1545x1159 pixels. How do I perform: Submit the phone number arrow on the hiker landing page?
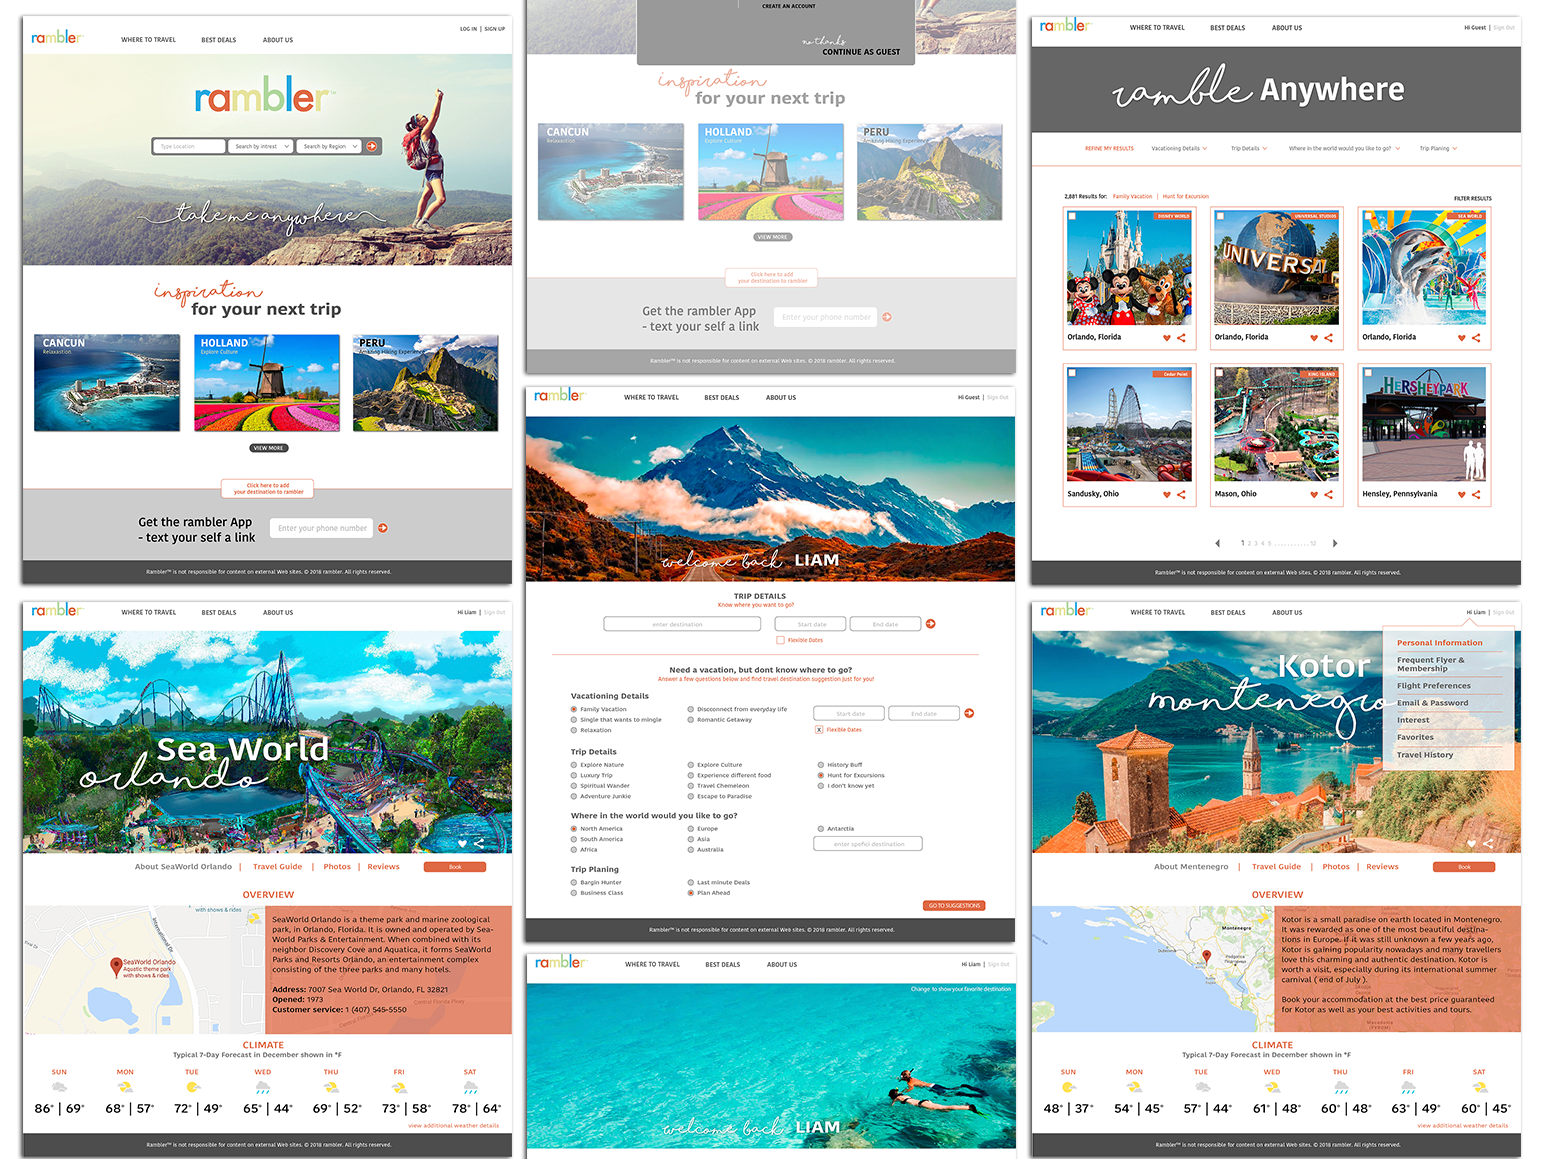coord(383,528)
